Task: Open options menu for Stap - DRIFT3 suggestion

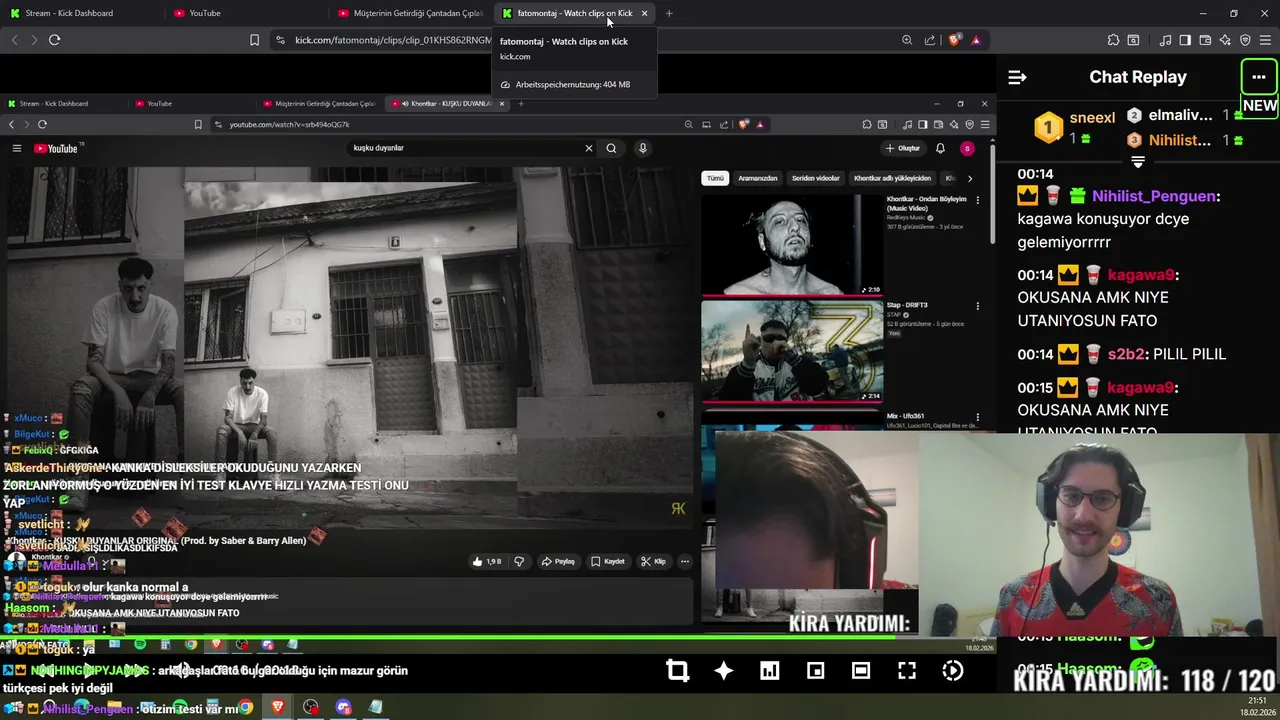Action: (x=977, y=306)
